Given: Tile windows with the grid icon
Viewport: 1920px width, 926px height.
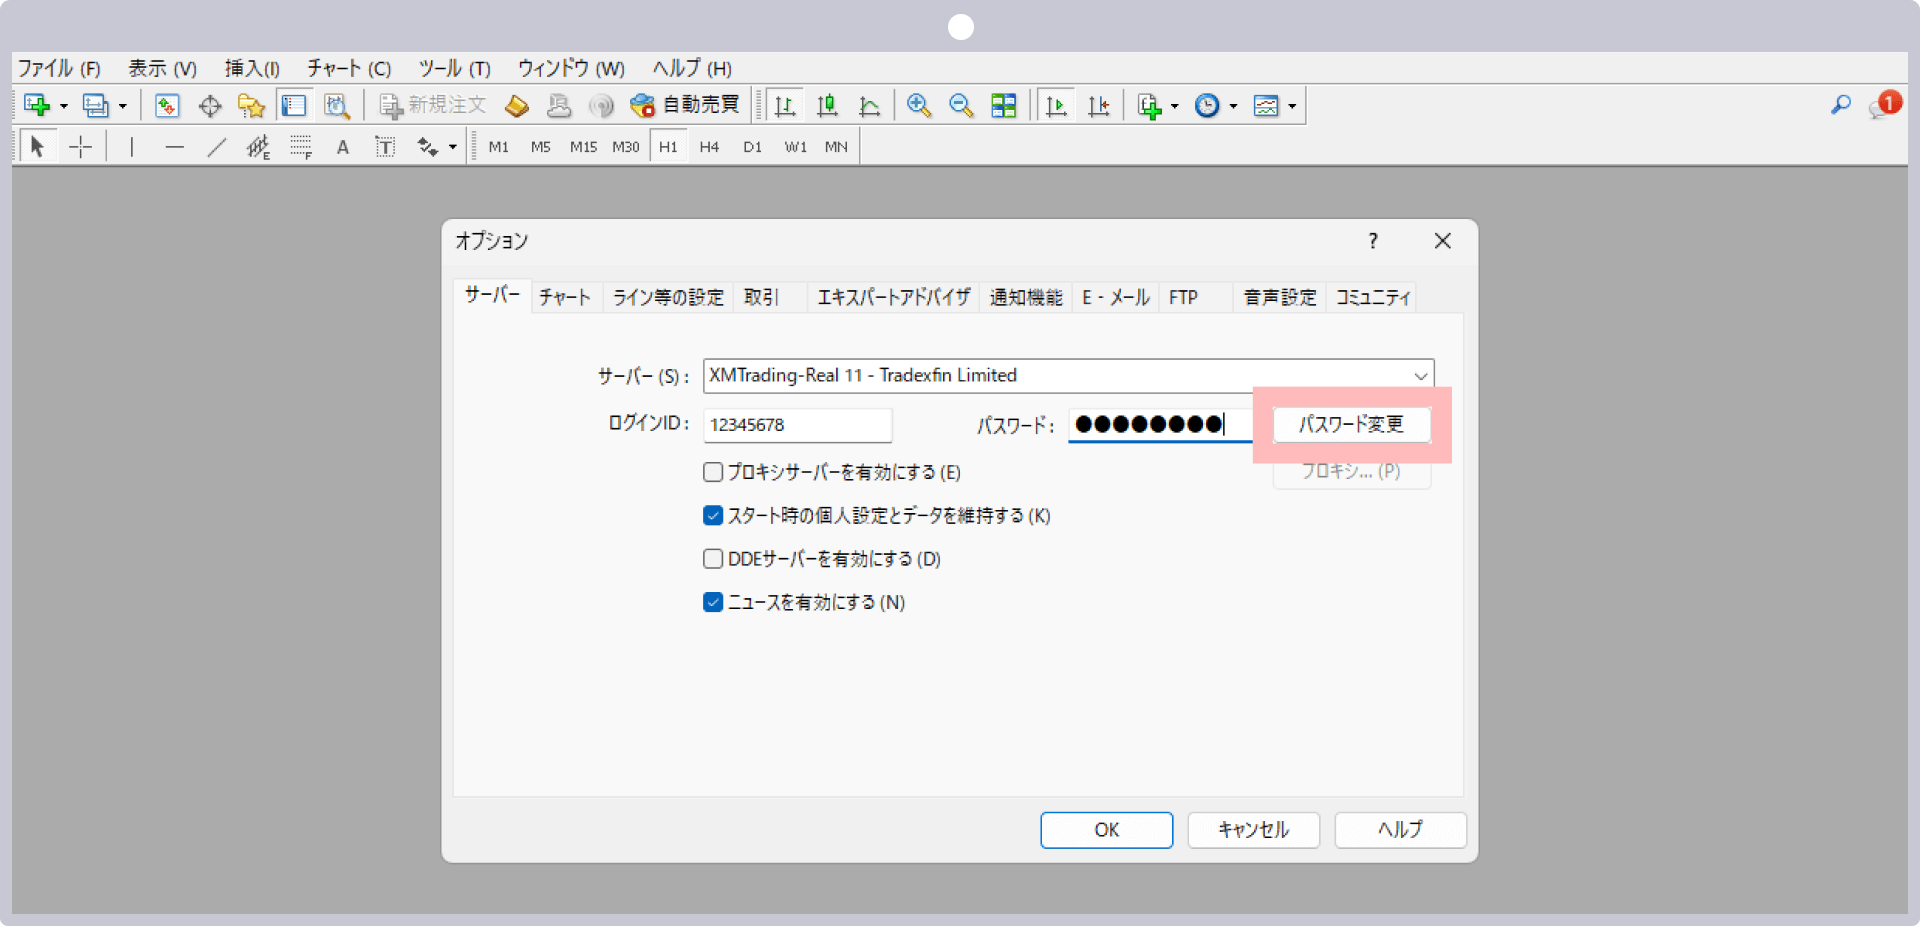Looking at the screenshot, I should [x=1003, y=105].
